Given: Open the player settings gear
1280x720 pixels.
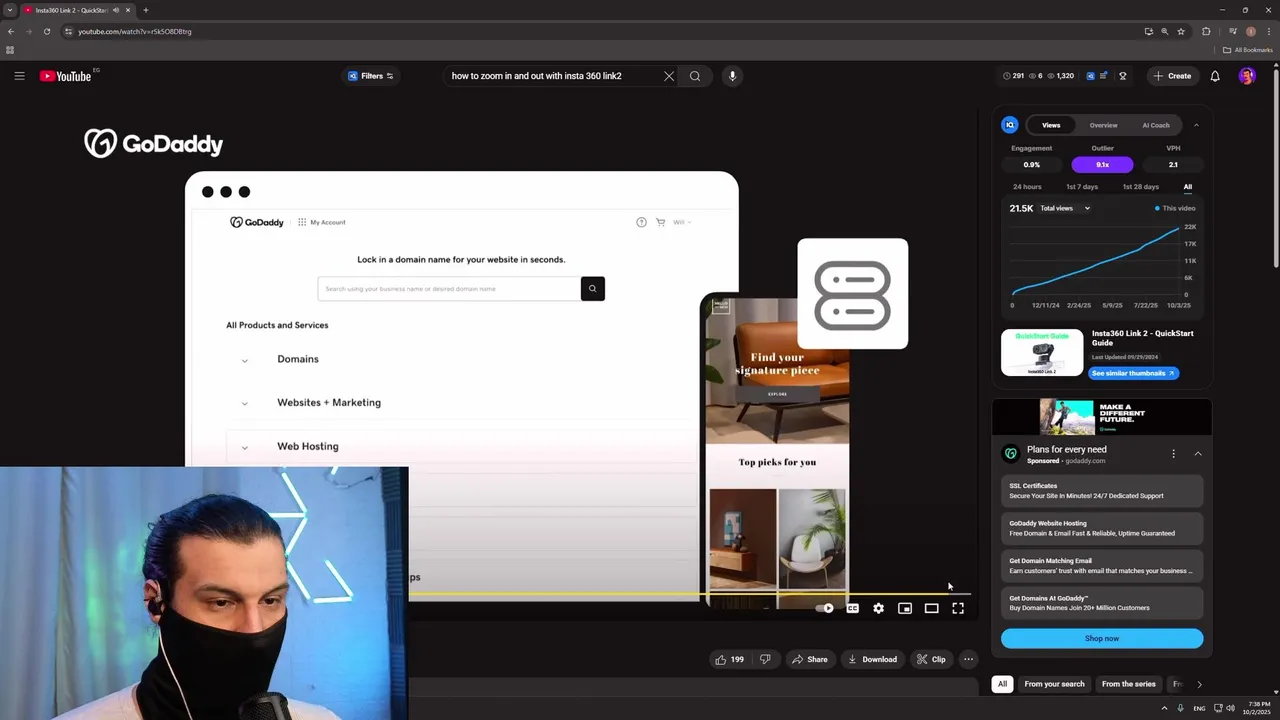Looking at the screenshot, I should 878,608.
